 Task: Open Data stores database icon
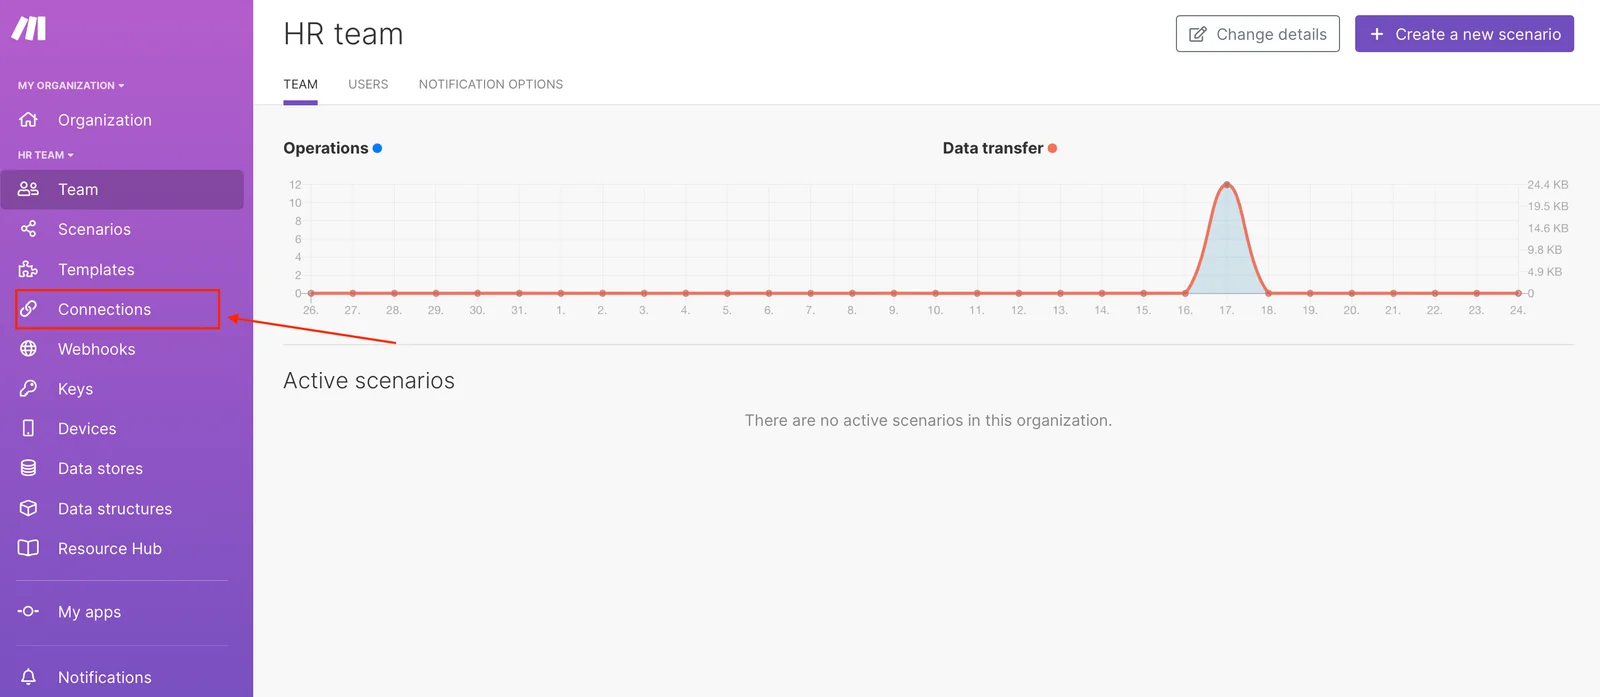(x=28, y=468)
